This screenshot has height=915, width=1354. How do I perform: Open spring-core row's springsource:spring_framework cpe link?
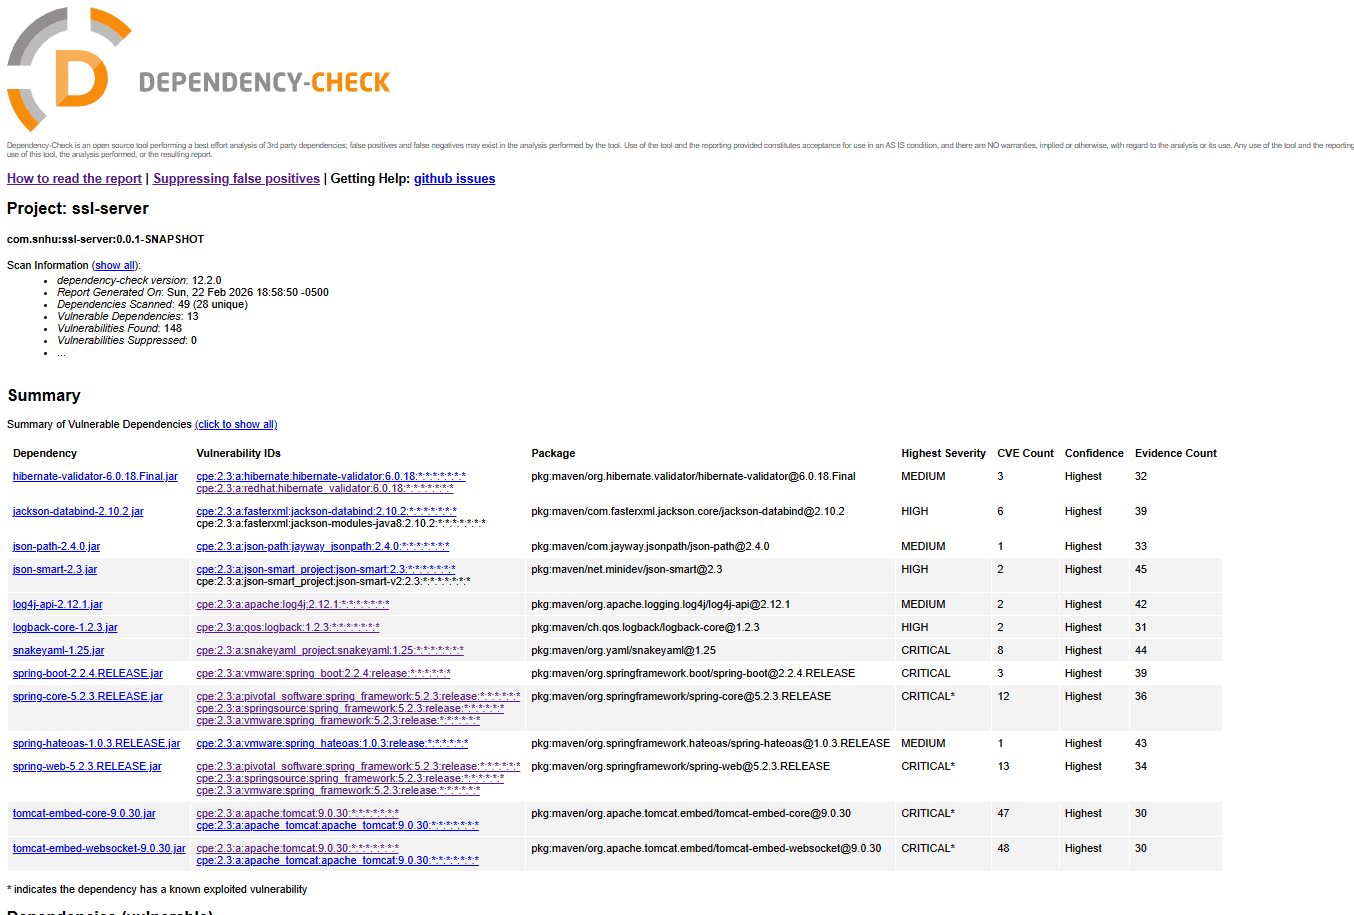tap(350, 709)
